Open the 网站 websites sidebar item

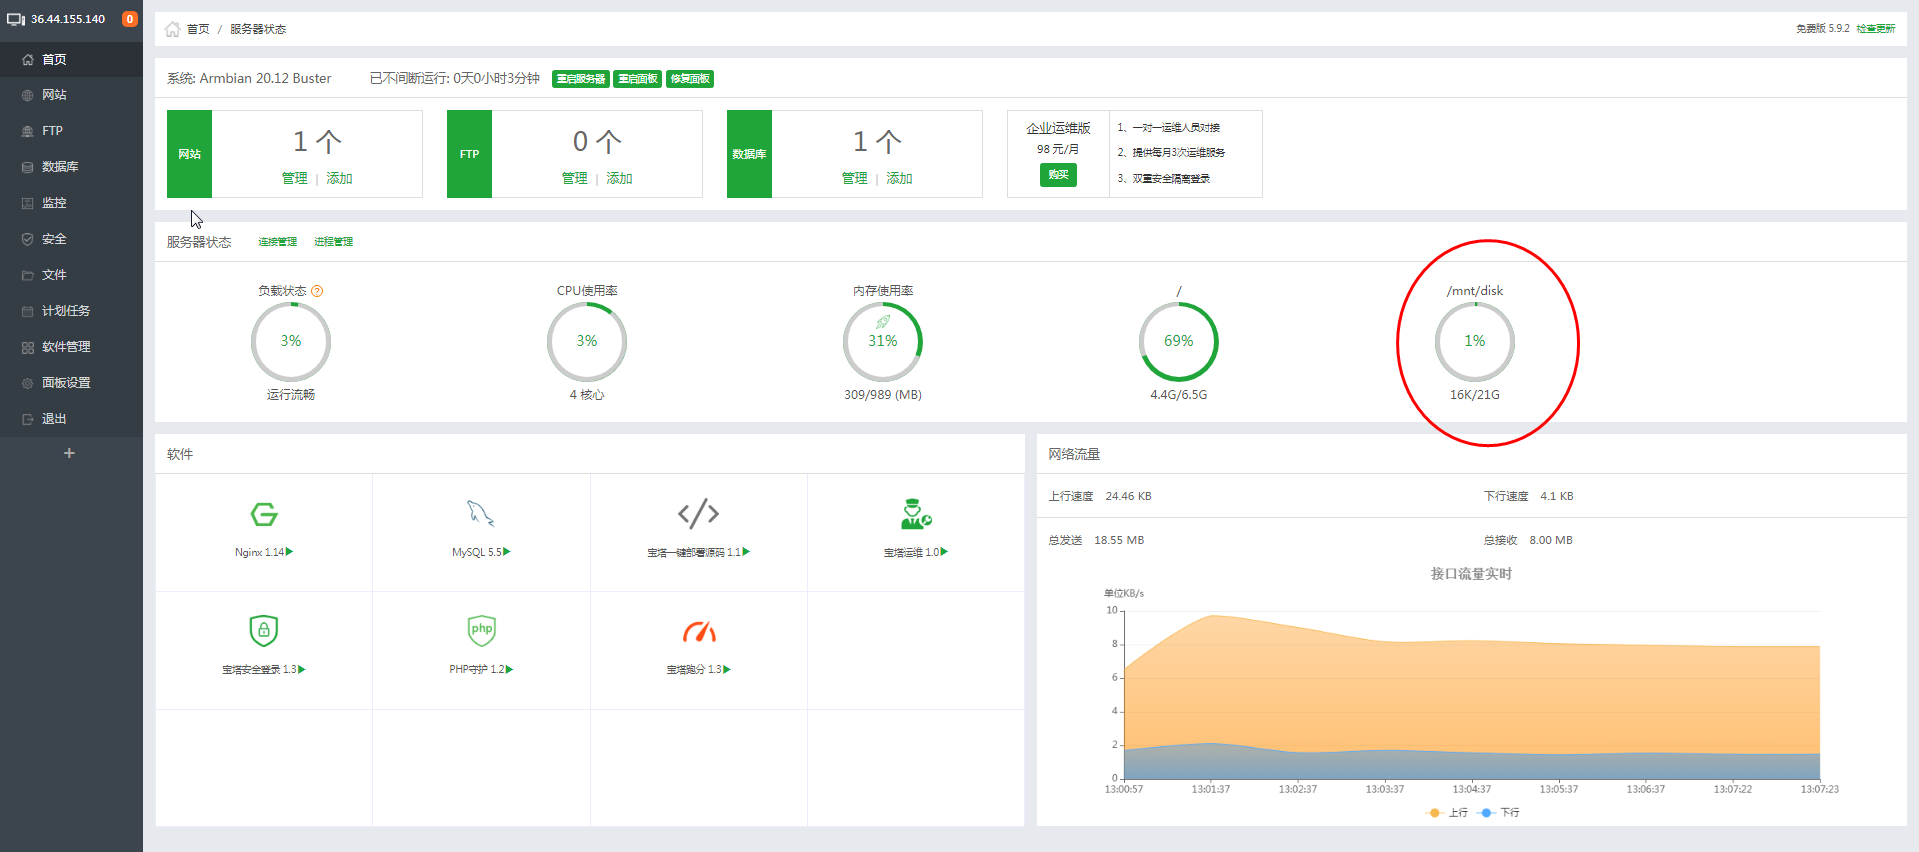tap(71, 95)
